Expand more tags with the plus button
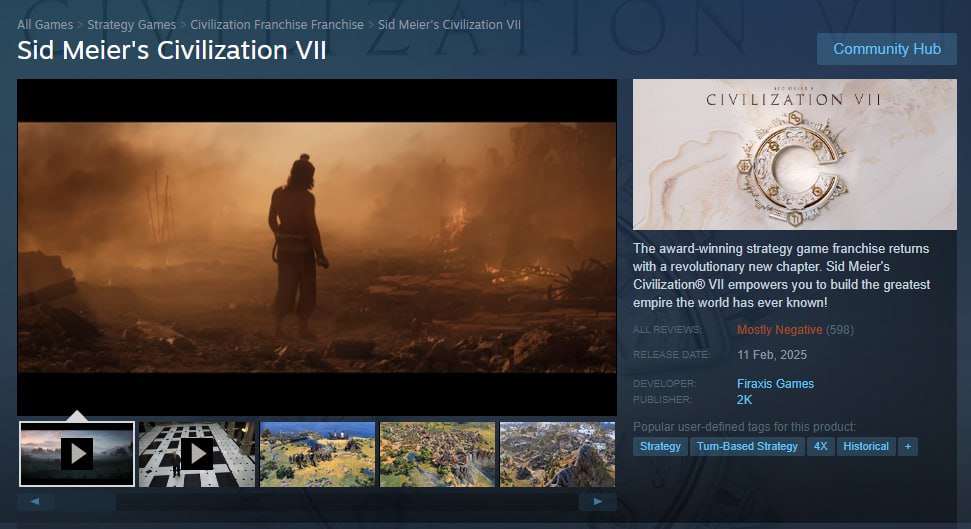971x529 pixels. pos(907,446)
